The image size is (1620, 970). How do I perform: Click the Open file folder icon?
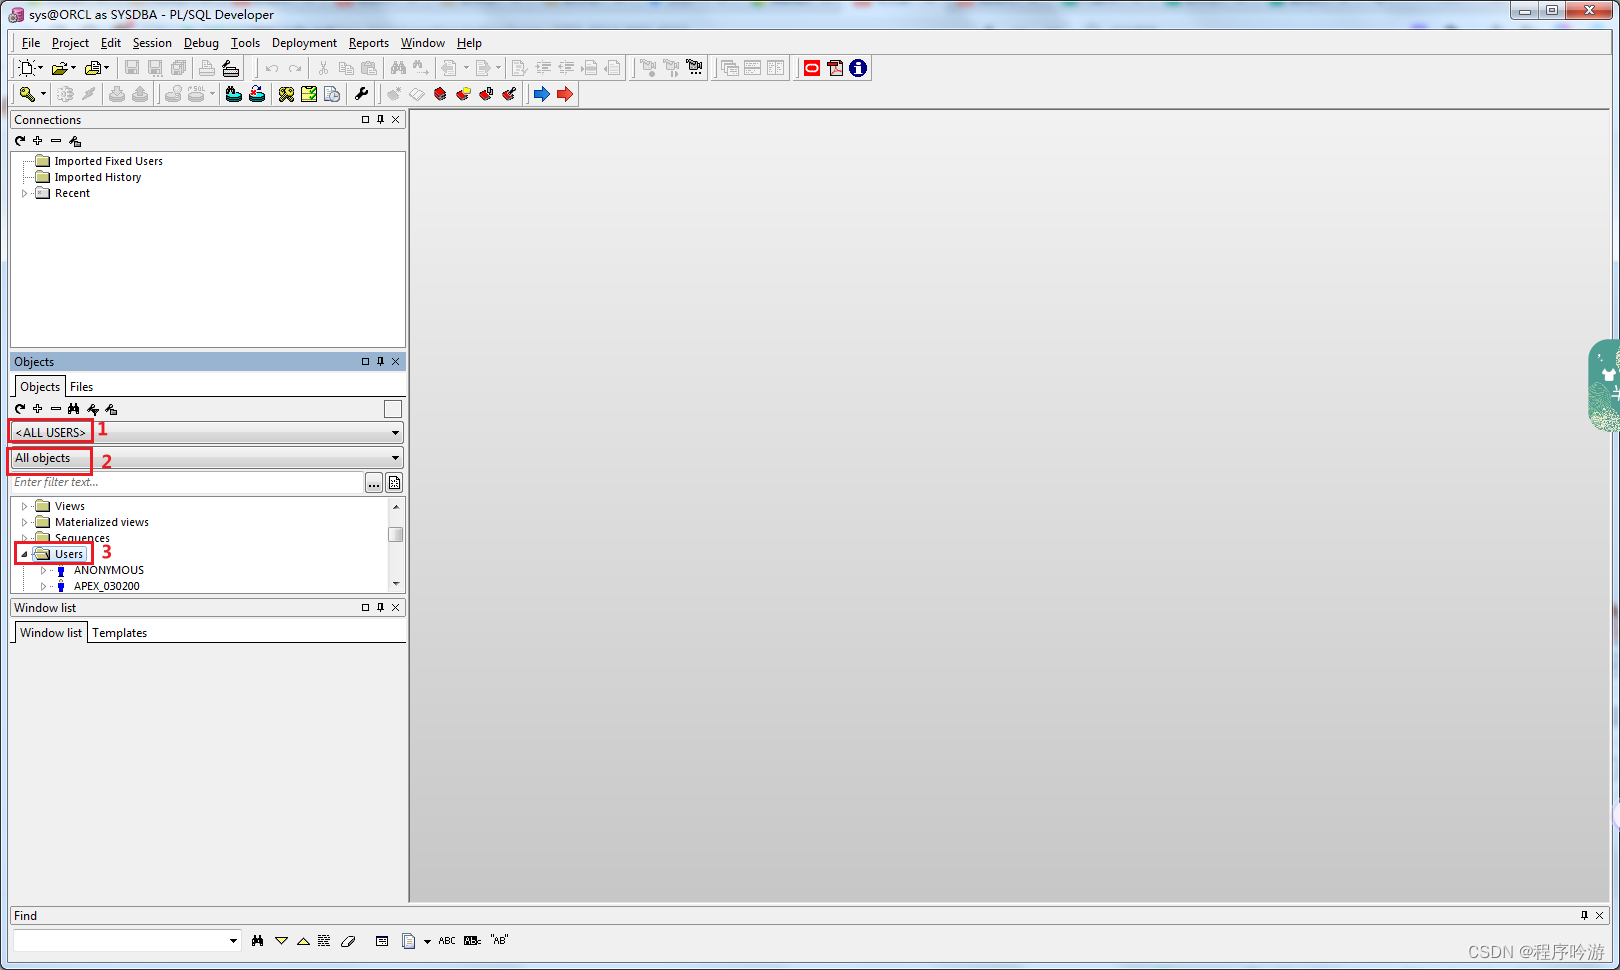coord(60,68)
